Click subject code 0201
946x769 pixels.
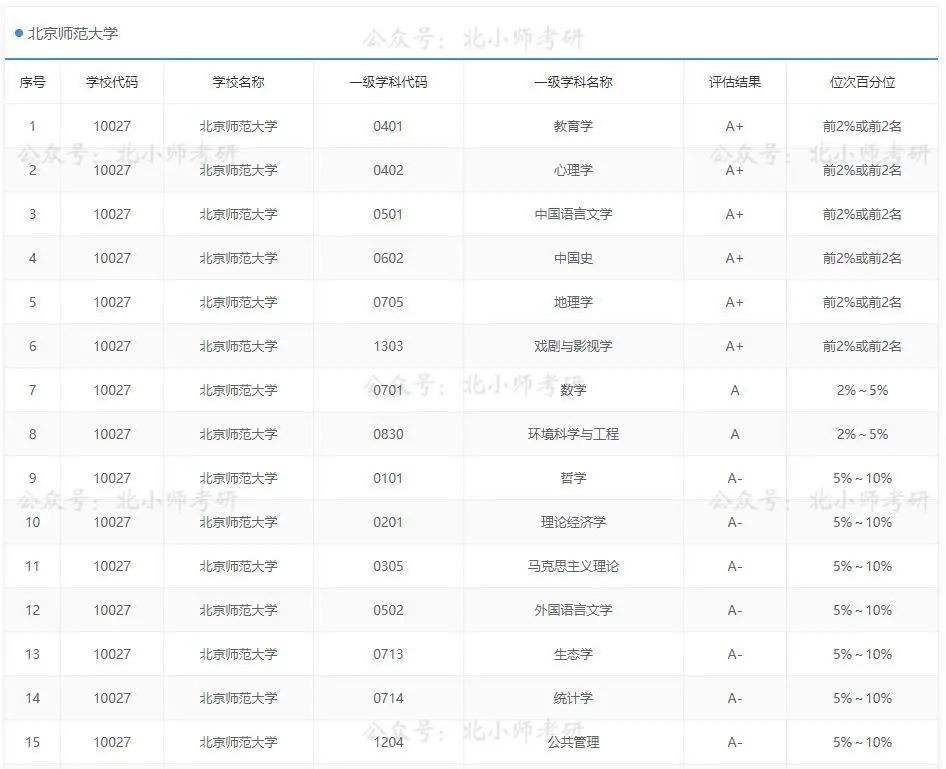click(388, 522)
